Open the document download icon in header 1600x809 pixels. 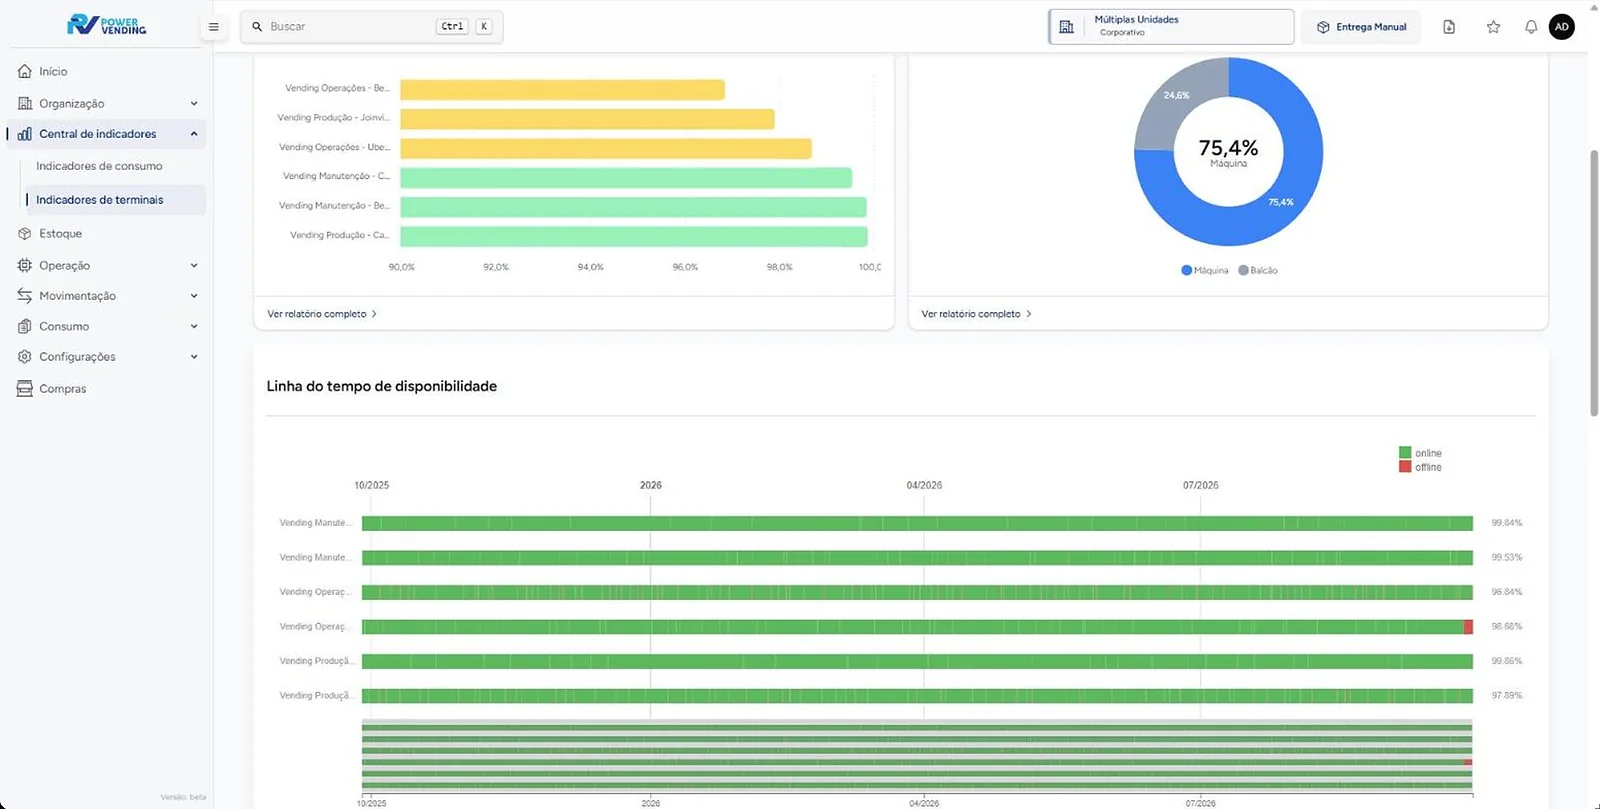point(1449,27)
